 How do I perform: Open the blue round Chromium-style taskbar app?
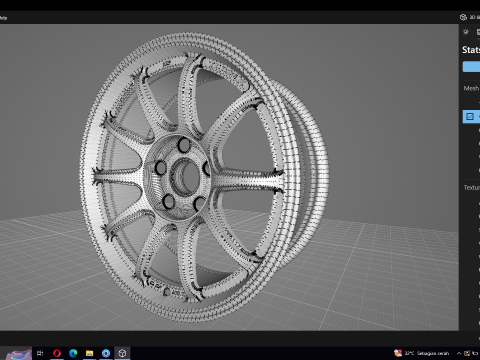pos(106,353)
